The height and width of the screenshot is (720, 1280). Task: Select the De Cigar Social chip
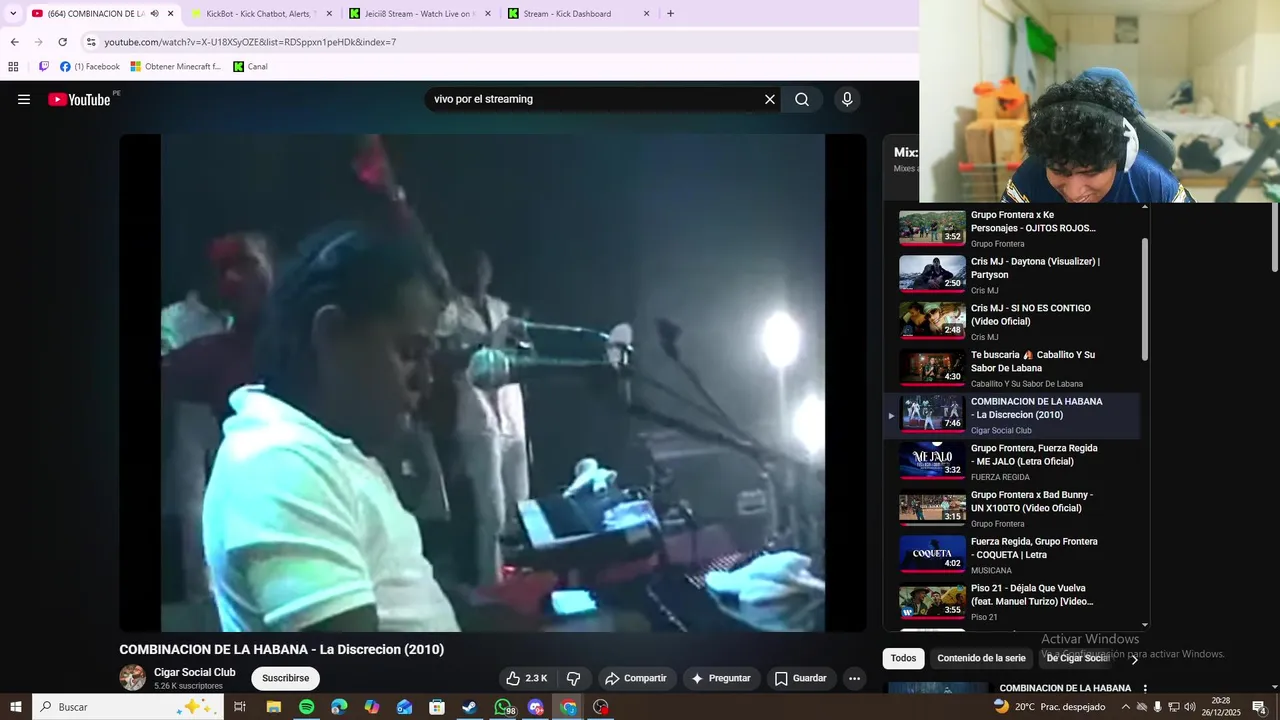pos(1077,658)
